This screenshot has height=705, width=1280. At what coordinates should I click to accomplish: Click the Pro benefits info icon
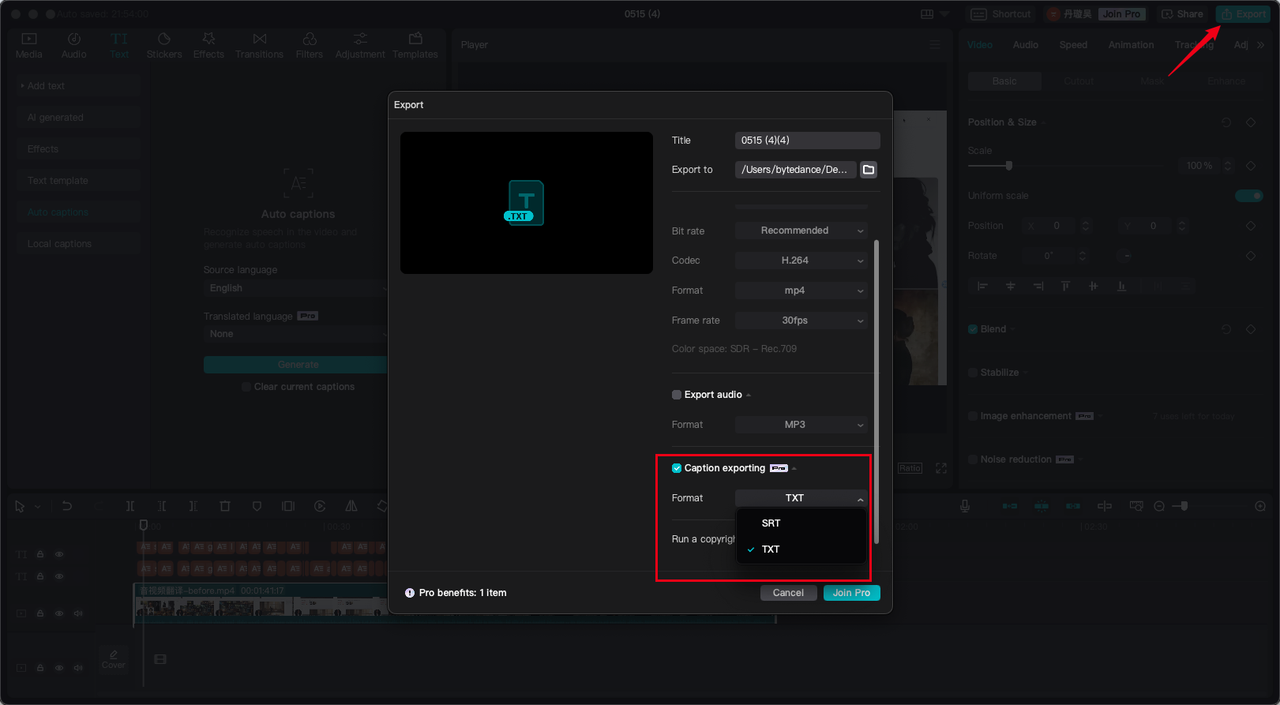pyautogui.click(x=410, y=593)
